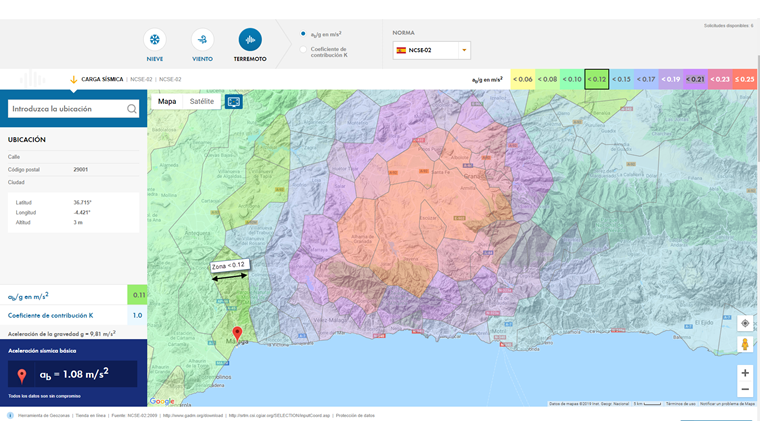Select the Coeficiente de contribución K radio option

(303, 49)
